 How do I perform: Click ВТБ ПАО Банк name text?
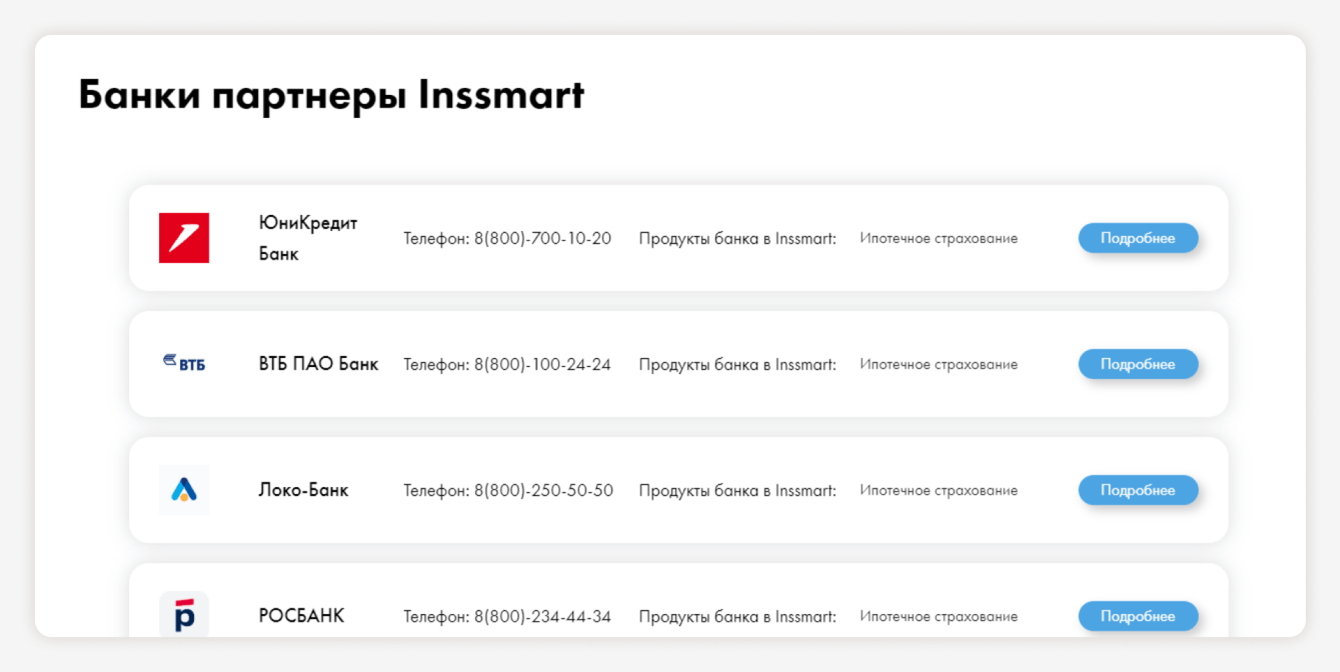318,364
